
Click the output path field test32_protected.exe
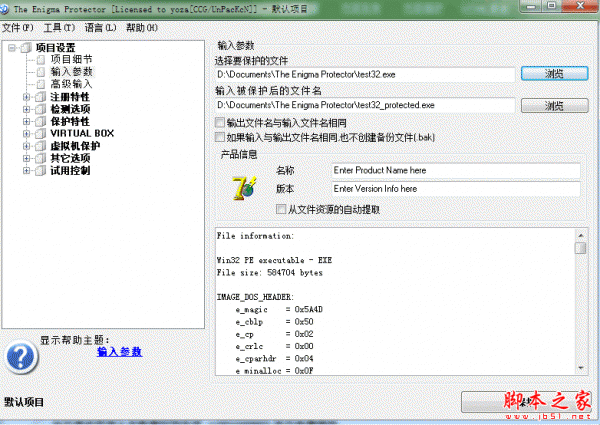[365, 105]
